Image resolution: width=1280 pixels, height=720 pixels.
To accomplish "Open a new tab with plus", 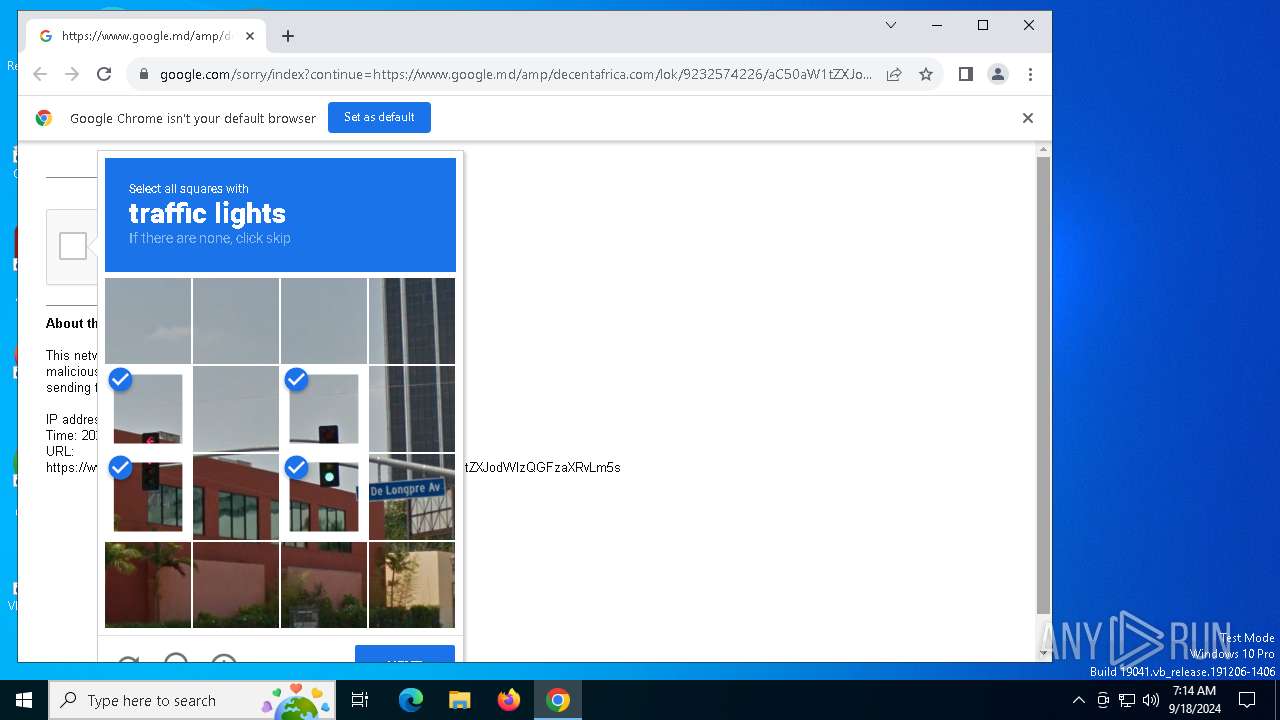I will click(x=288, y=36).
